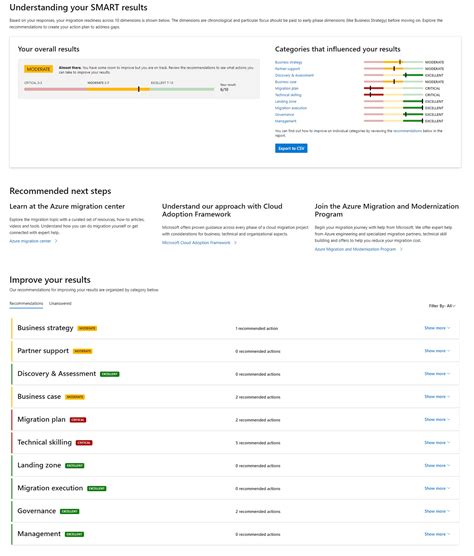This screenshot has height=556, width=474.
Task: Click the 'Improve your results' heading
Action: click(x=50, y=280)
